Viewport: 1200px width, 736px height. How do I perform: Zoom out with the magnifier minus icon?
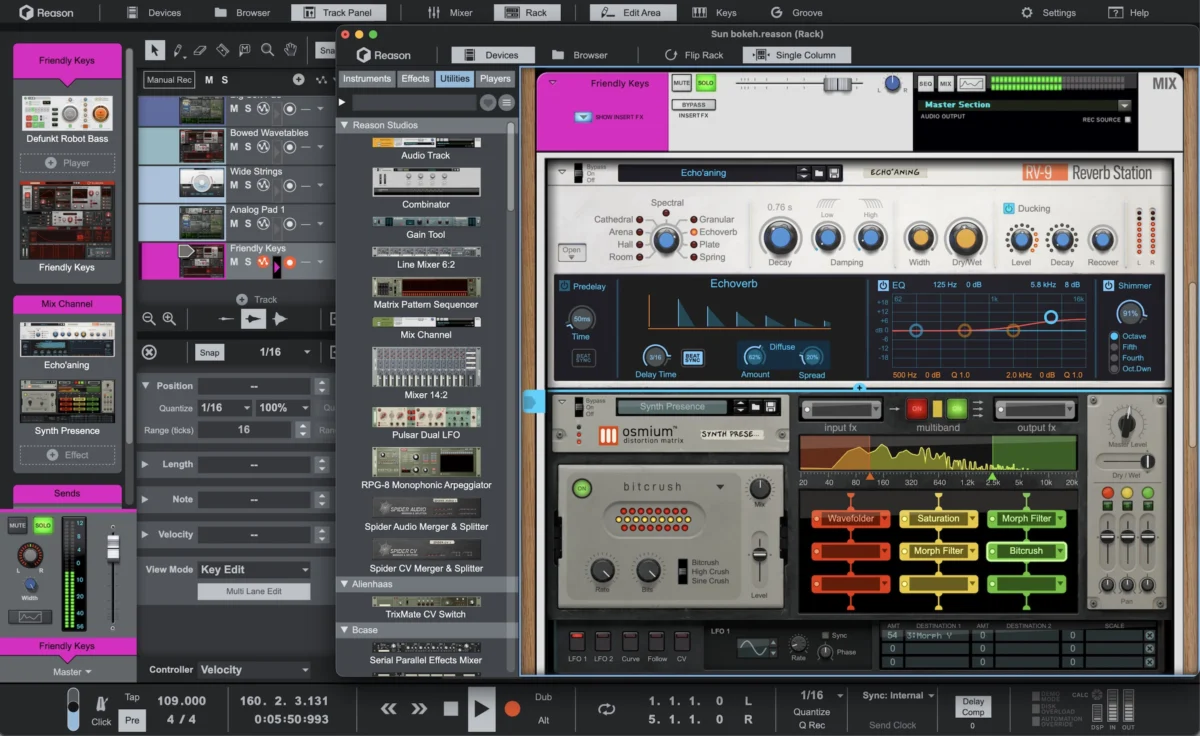click(149, 319)
